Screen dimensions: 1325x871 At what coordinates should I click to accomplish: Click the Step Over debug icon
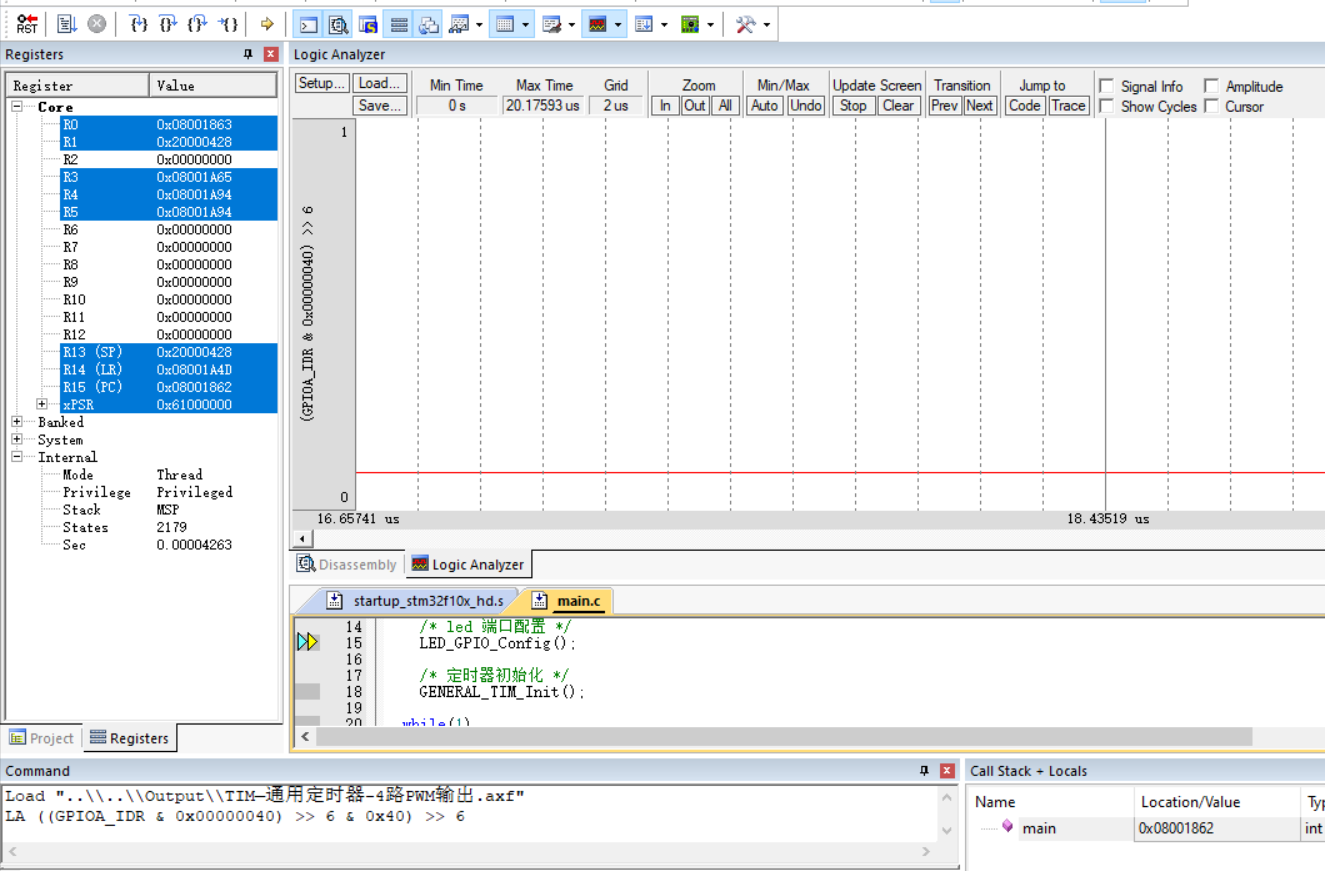pyautogui.click(x=167, y=23)
